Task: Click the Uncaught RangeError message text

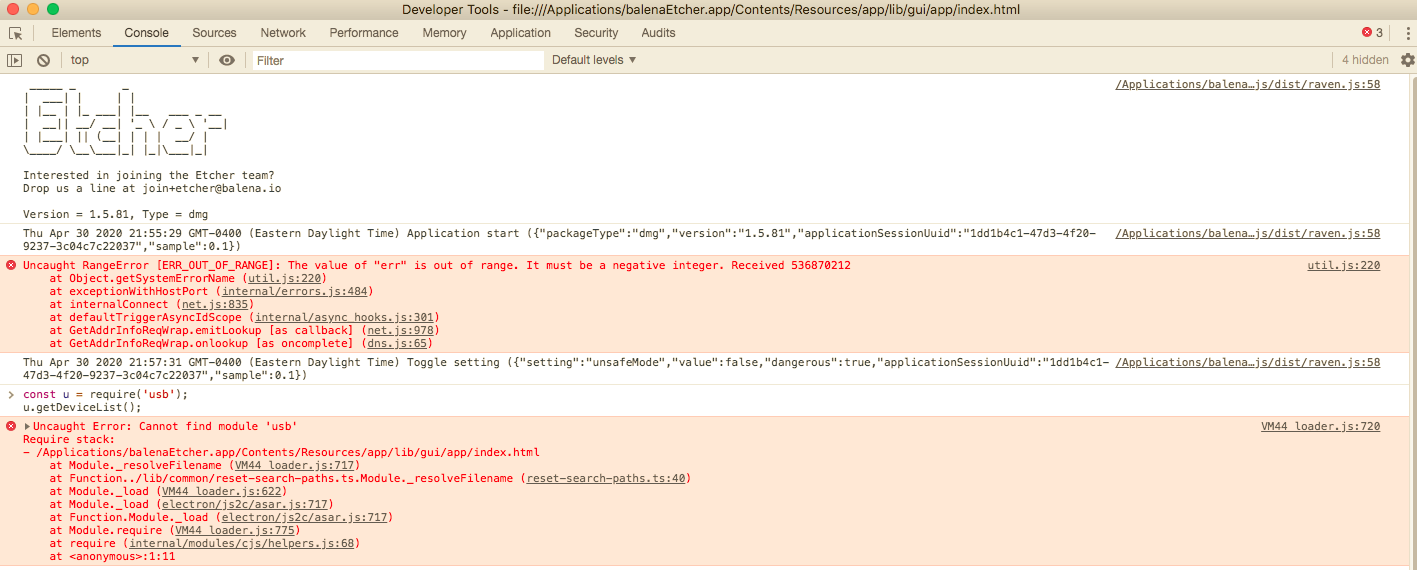Action: 437,265
